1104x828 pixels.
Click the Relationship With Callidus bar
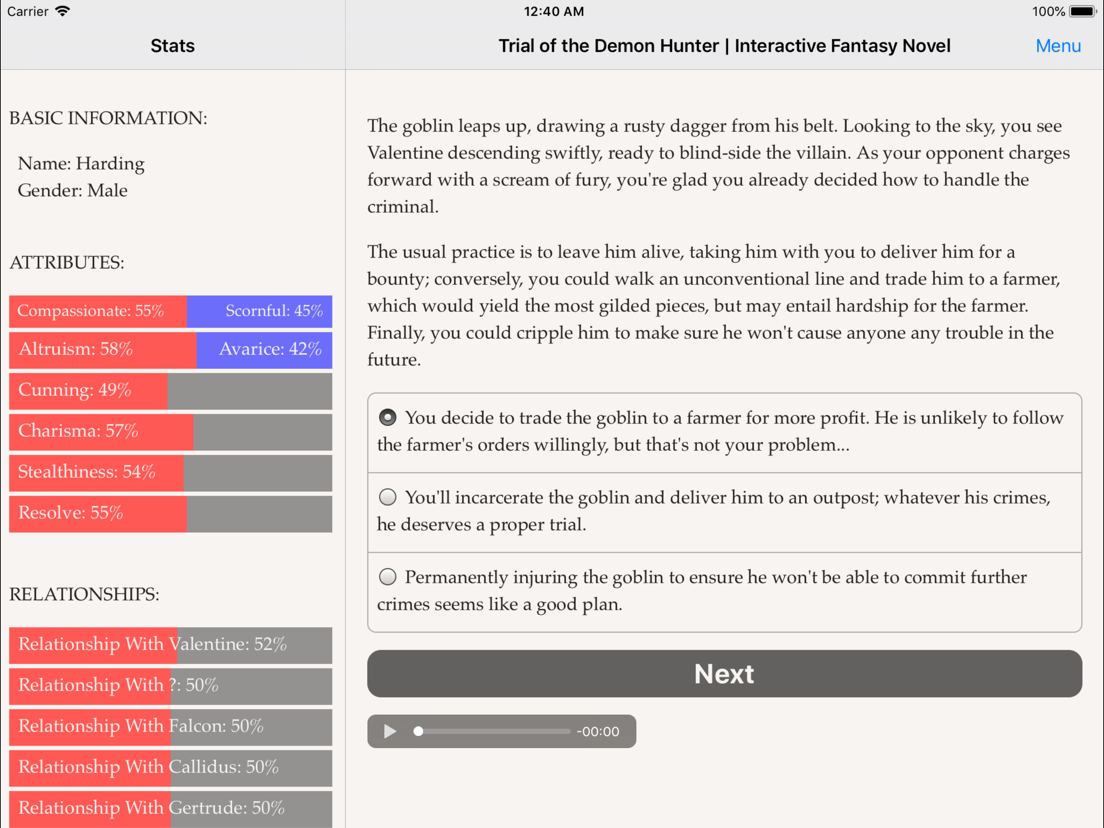click(170, 767)
